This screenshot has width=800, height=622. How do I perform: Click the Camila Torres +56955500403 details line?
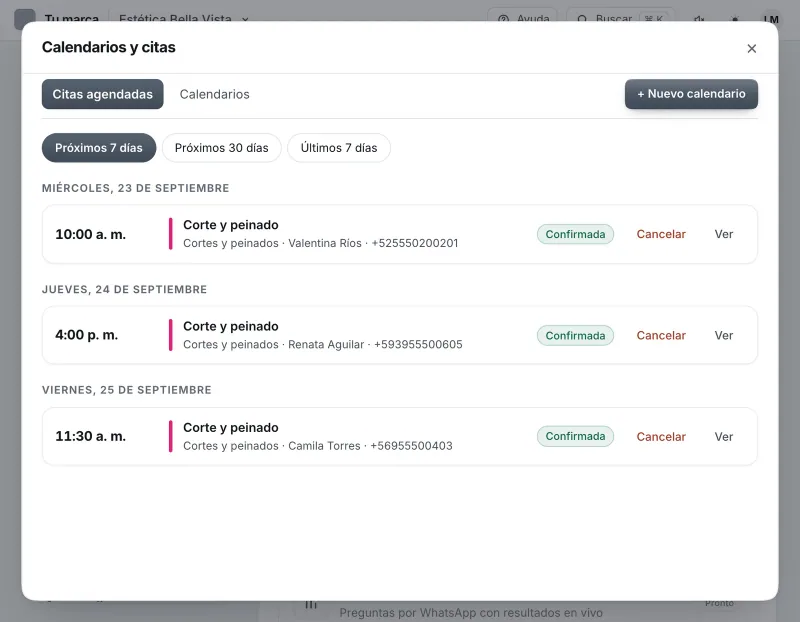pos(318,446)
